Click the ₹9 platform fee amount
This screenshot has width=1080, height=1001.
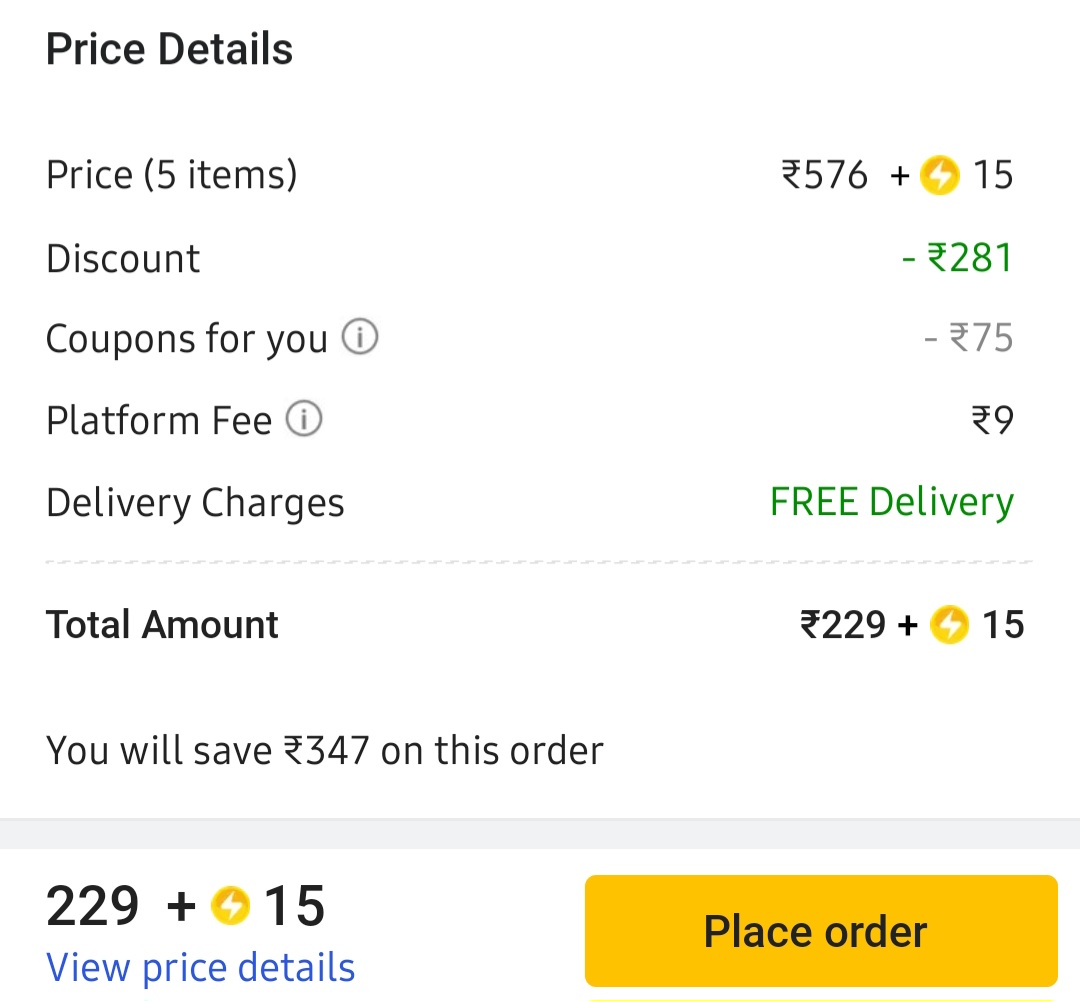[992, 421]
